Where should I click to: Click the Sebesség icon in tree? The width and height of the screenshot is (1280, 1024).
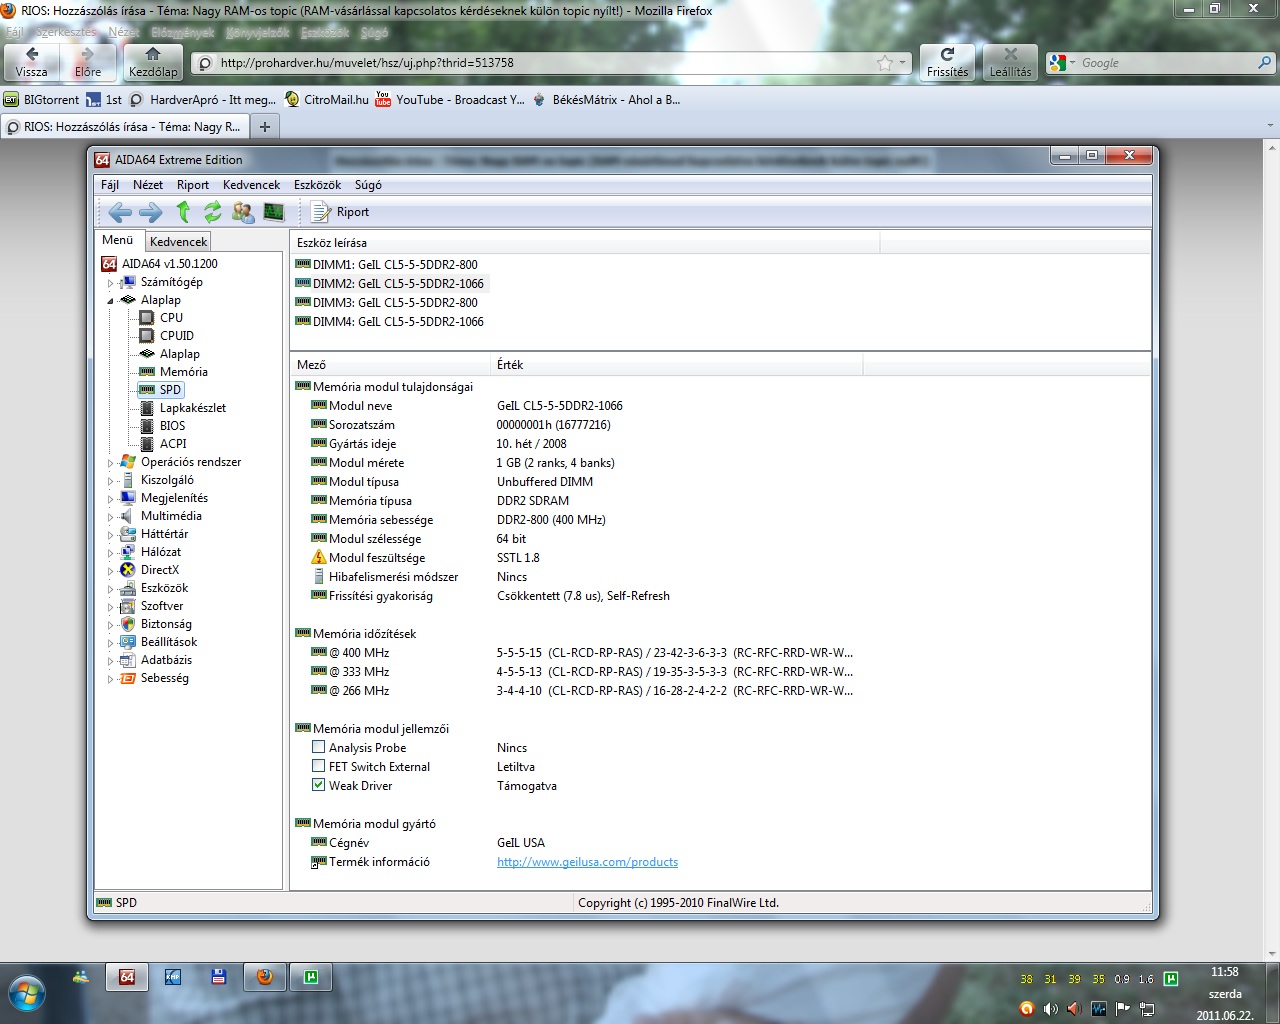(128, 678)
